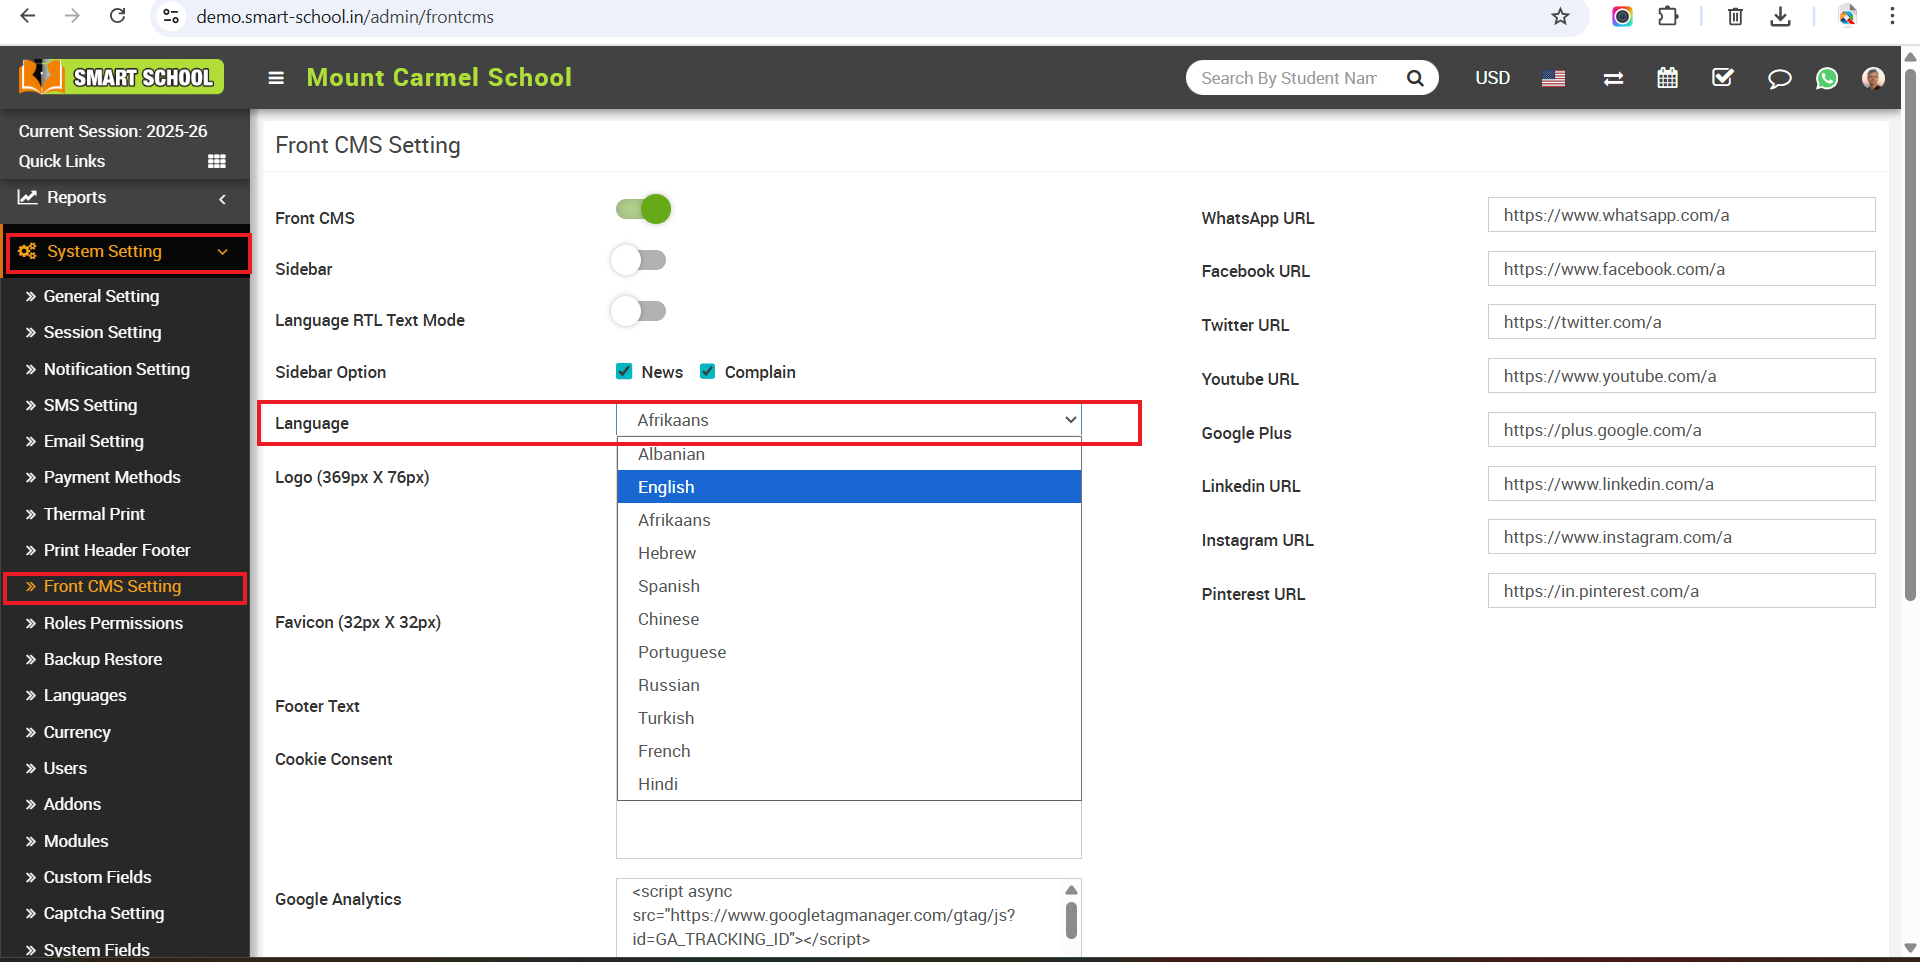Open Session Setting in sidebar
Image resolution: width=1920 pixels, height=962 pixels.
102,332
